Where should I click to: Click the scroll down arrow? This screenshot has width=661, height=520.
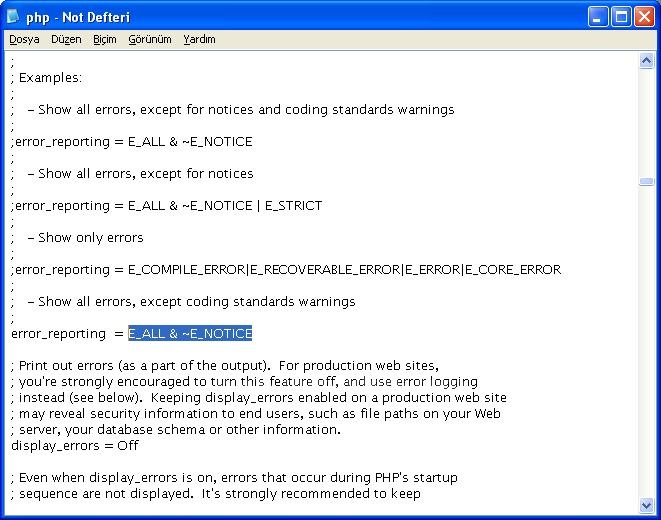pyautogui.click(x=646, y=505)
